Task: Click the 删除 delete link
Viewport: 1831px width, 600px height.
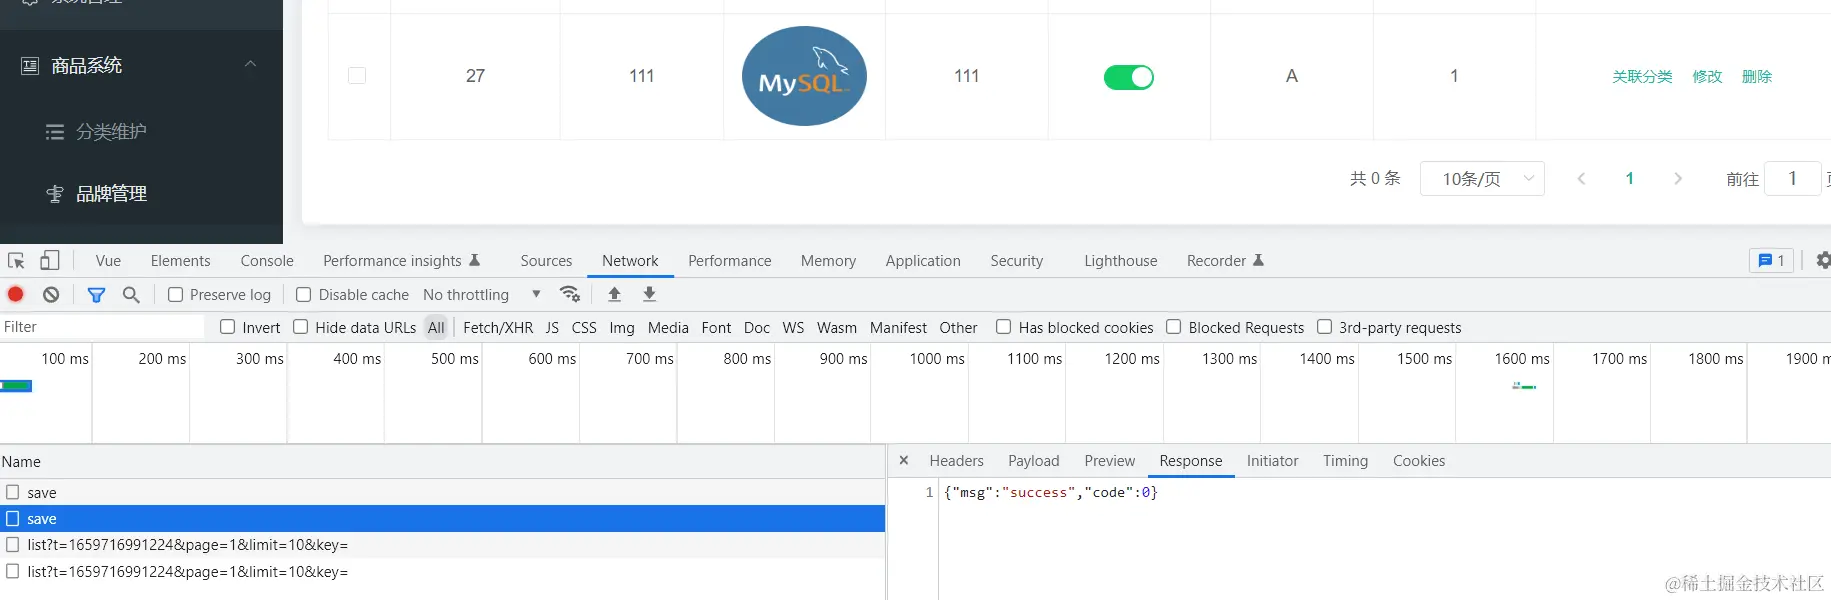Action: coord(1757,77)
